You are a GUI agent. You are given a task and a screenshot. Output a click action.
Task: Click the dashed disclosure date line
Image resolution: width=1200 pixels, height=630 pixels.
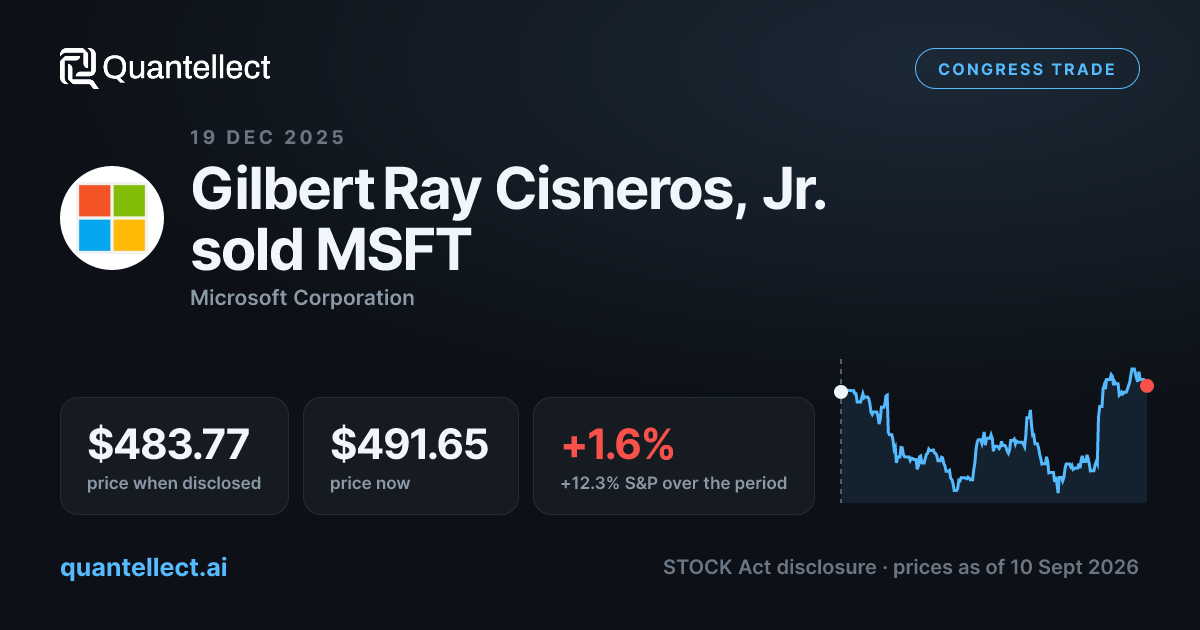pyautogui.click(x=841, y=430)
